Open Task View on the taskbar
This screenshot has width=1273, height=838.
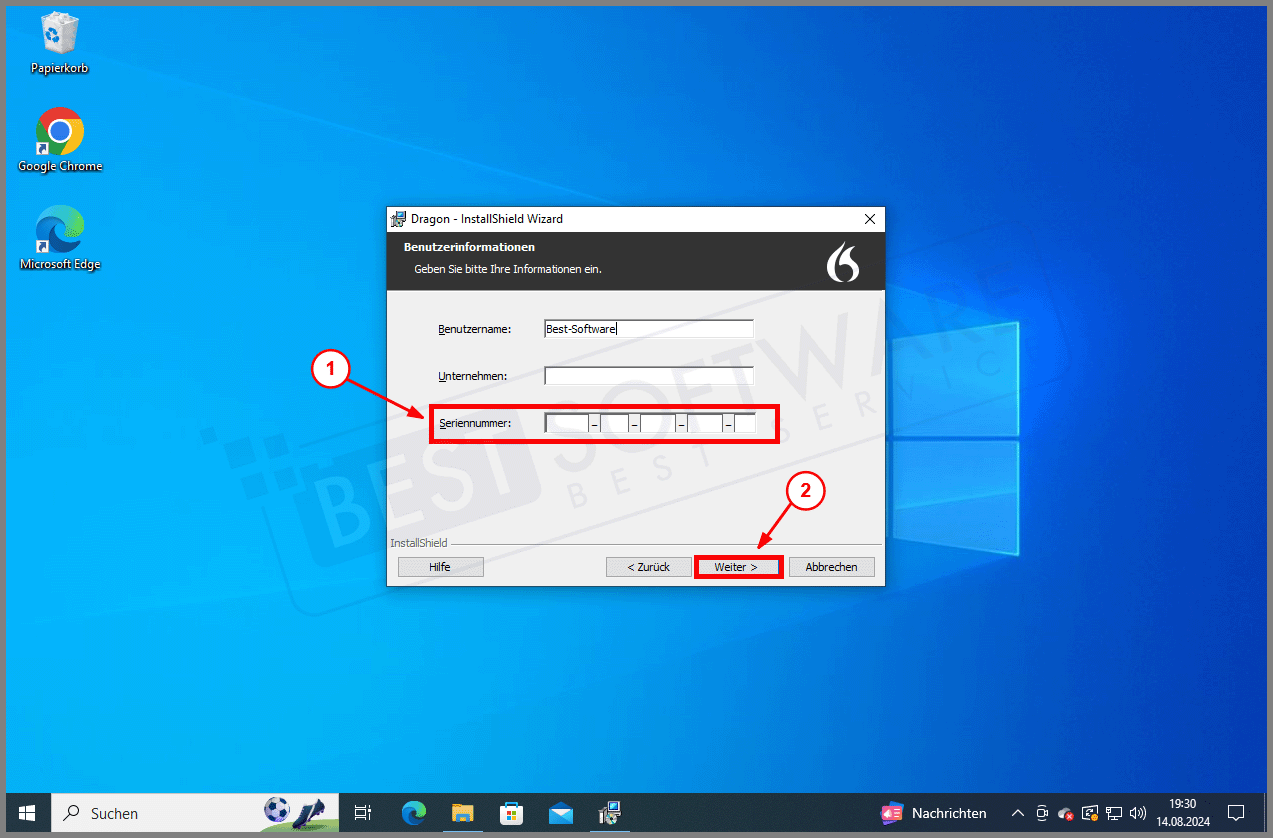[362, 813]
